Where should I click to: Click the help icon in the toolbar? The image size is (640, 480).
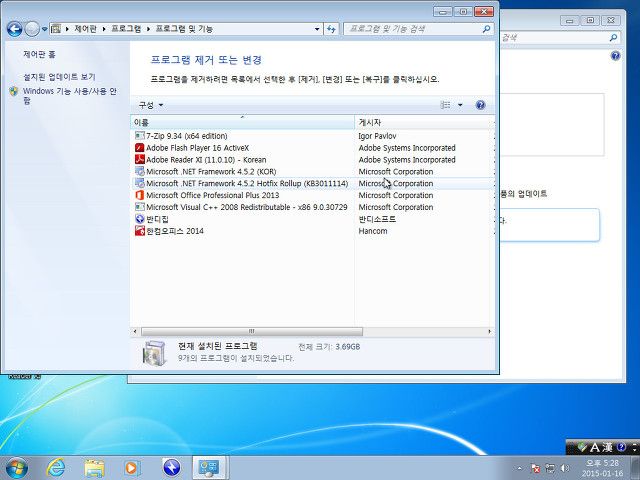click(480, 105)
